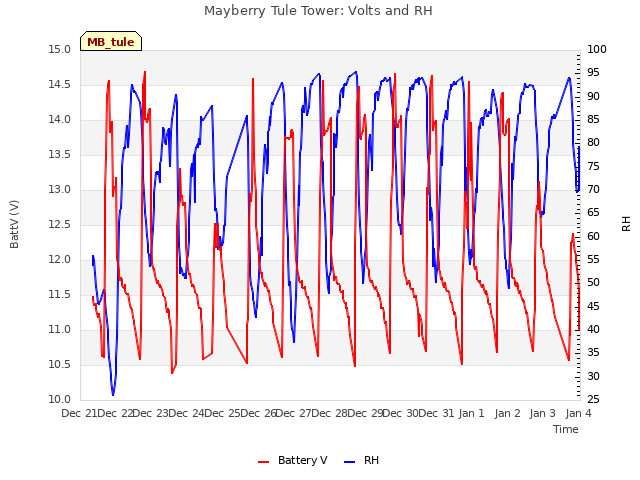This screenshot has height=480, width=640.
Task: Click the 15.0 voltage axis value
Action: click(60, 50)
